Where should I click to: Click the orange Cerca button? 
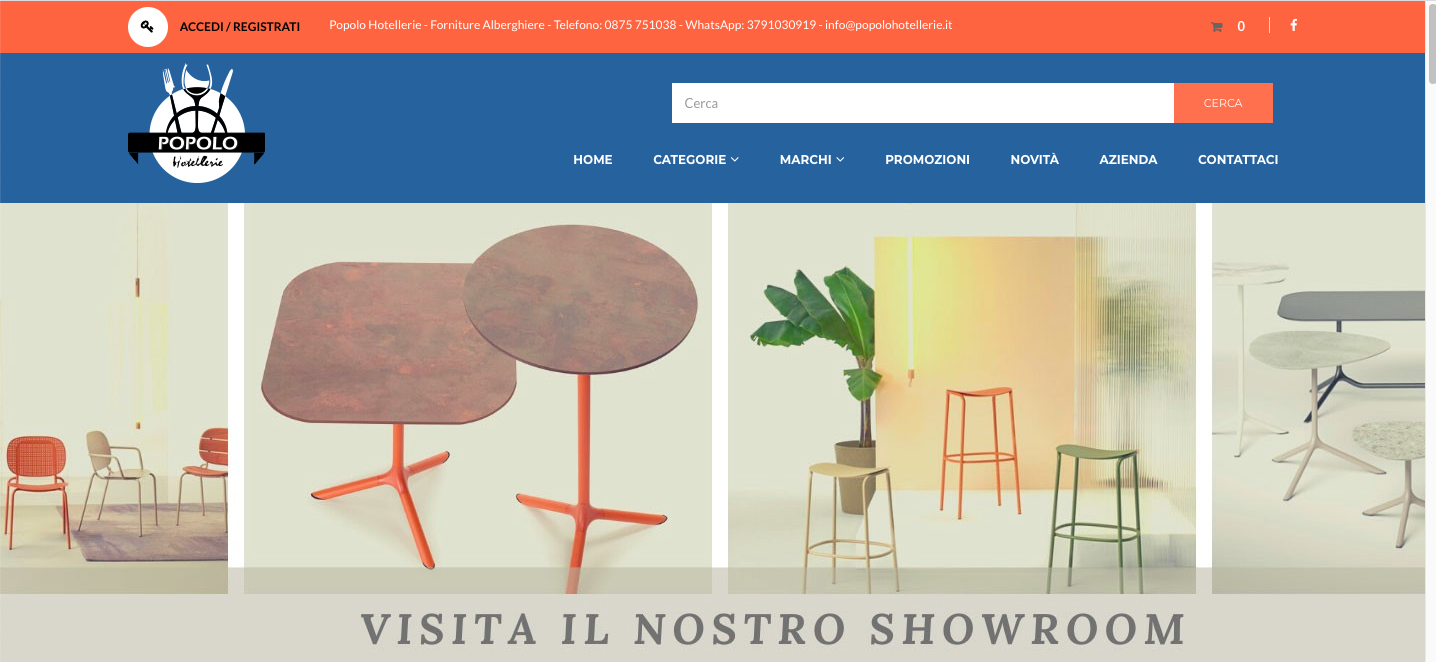click(x=1223, y=103)
